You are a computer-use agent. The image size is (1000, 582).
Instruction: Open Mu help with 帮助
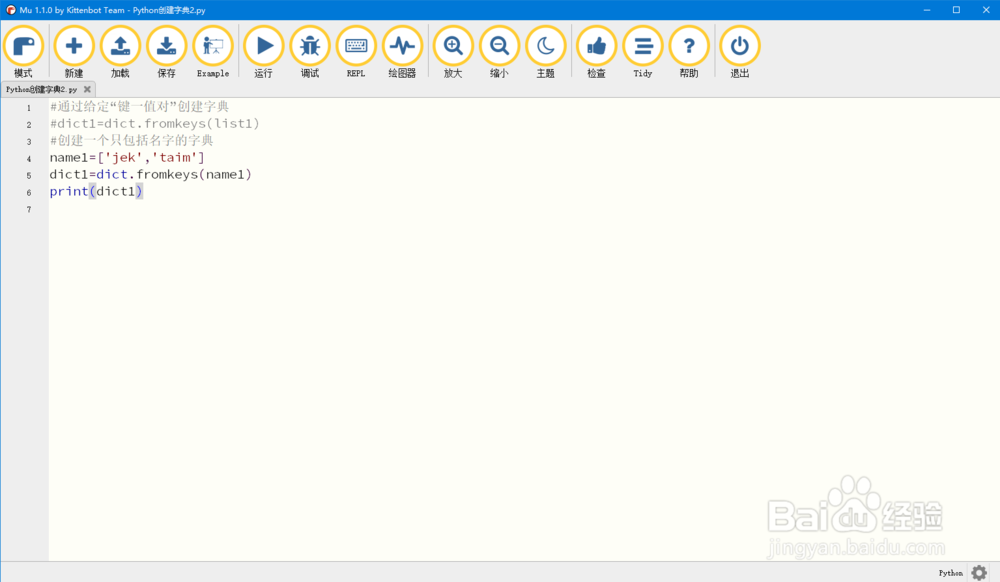tap(689, 45)
